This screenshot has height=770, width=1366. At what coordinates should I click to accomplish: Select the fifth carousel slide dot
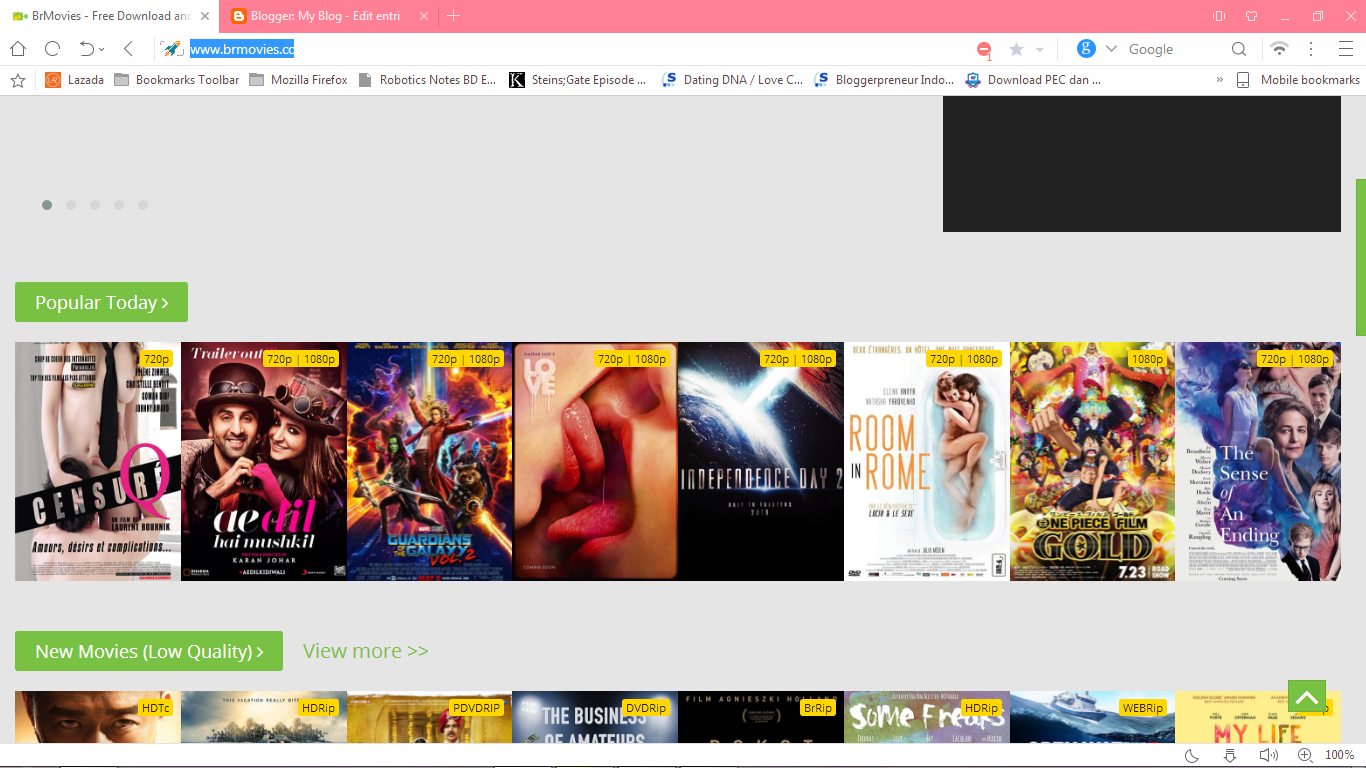[143, 205]
